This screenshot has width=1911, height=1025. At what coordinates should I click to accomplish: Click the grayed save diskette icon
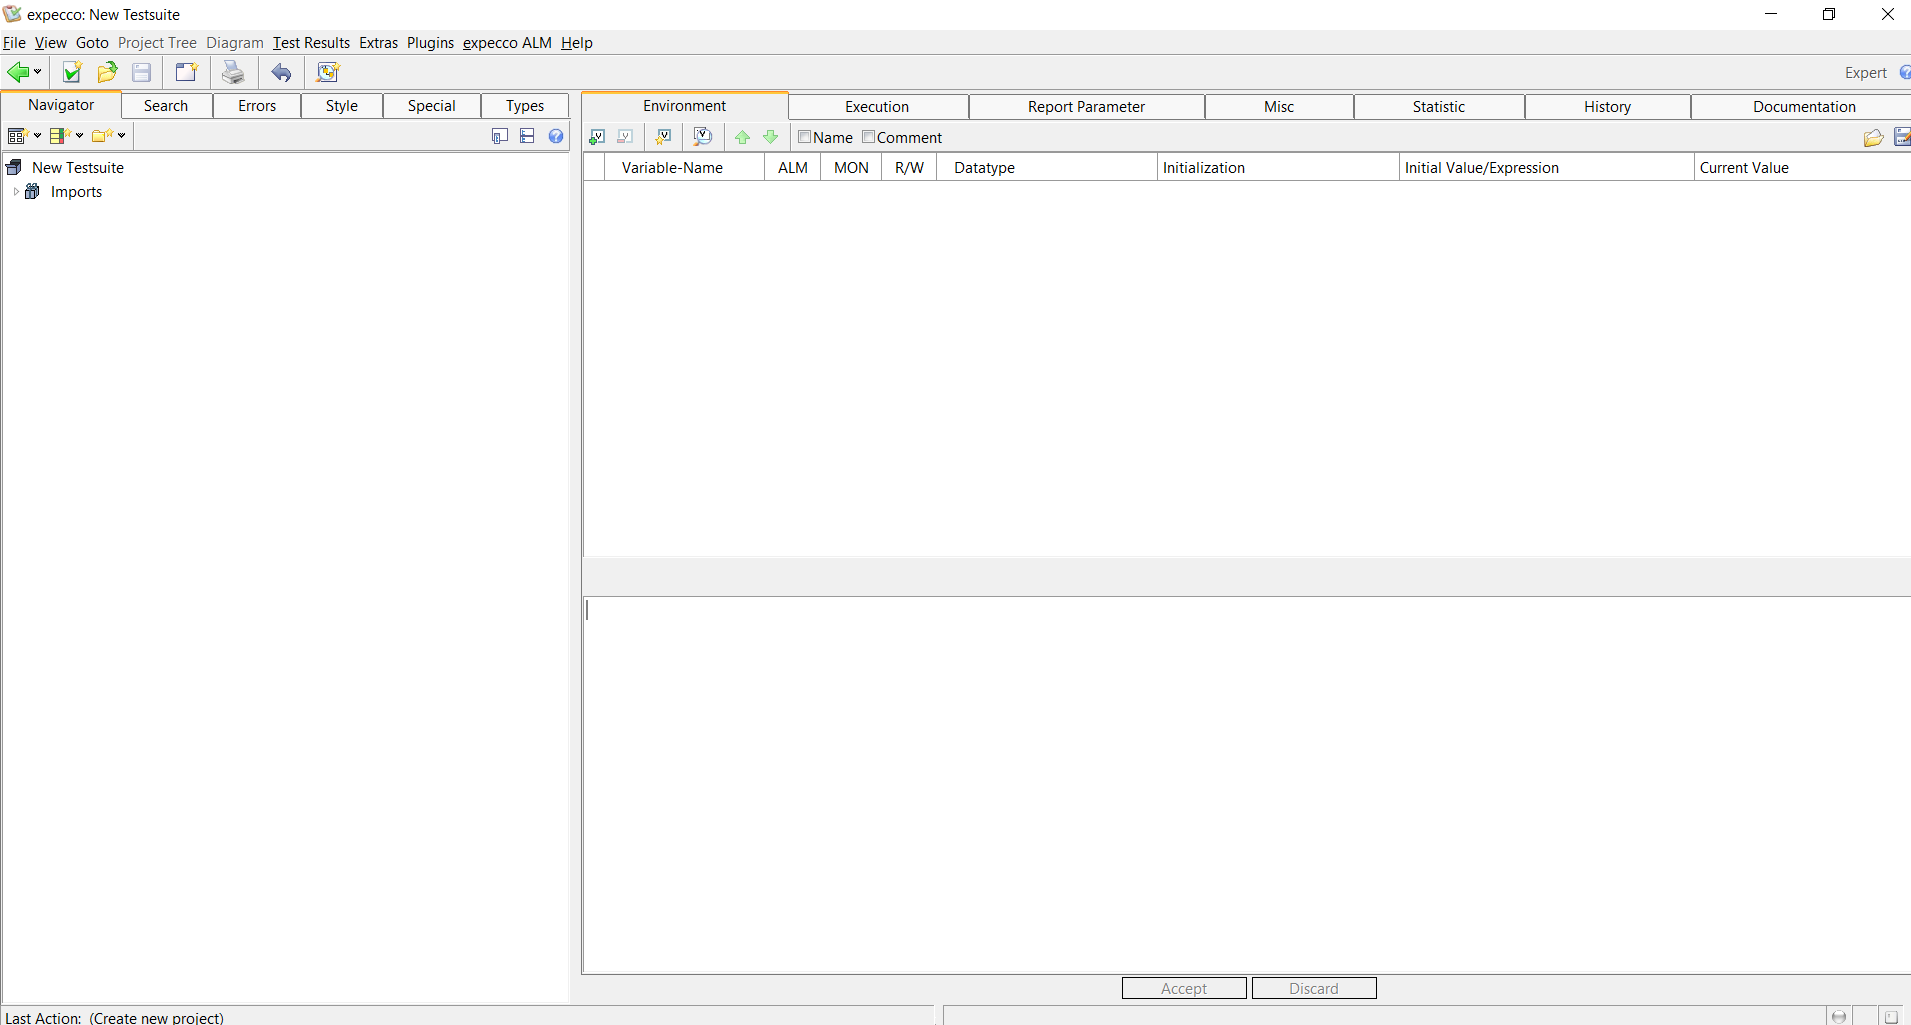coord(142,72)
